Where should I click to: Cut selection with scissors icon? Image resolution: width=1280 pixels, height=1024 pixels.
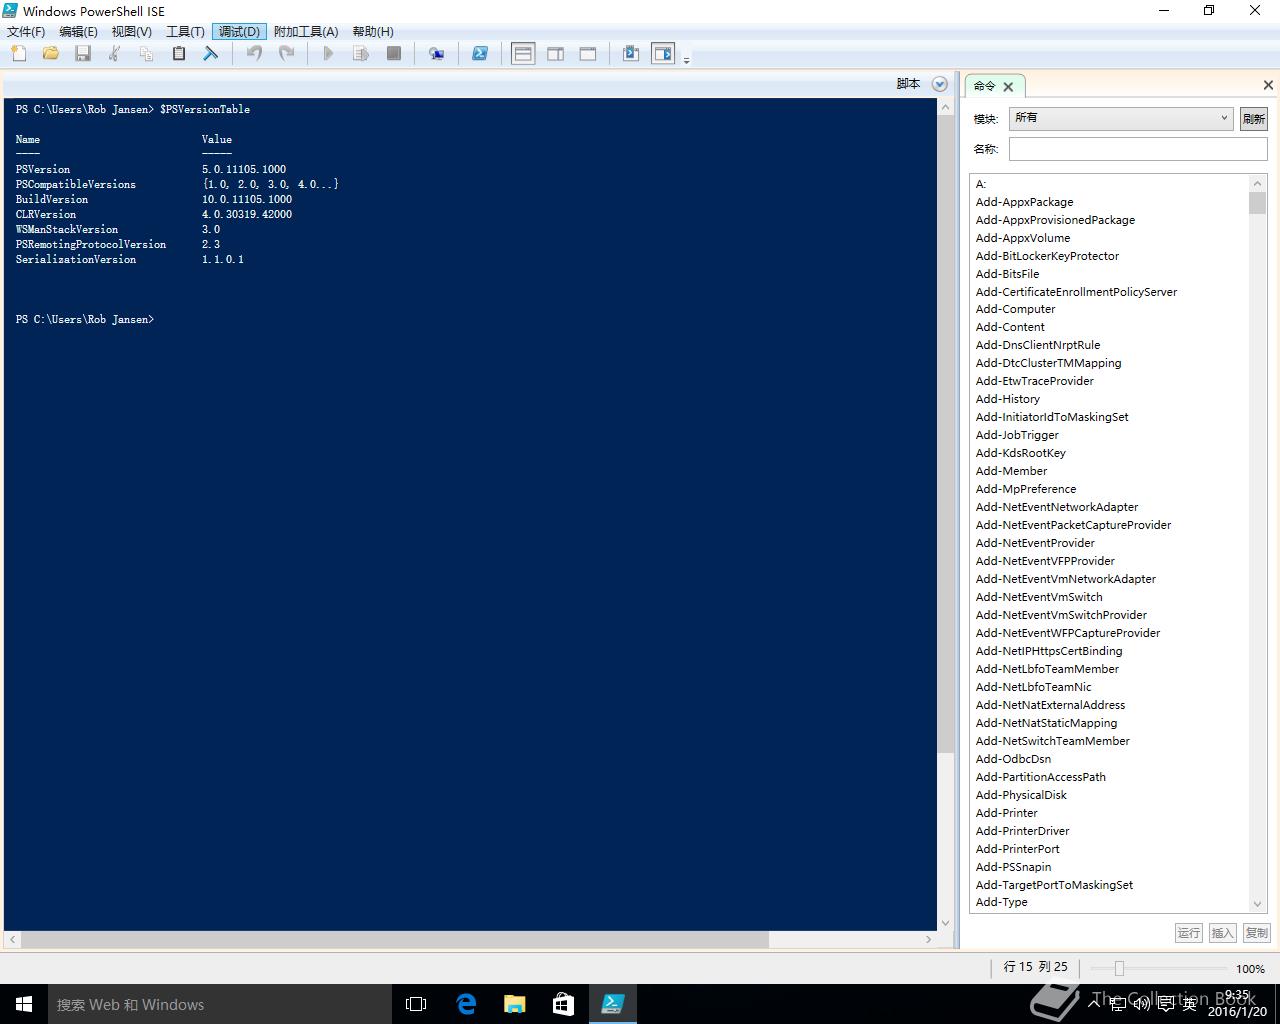(115, 54)
